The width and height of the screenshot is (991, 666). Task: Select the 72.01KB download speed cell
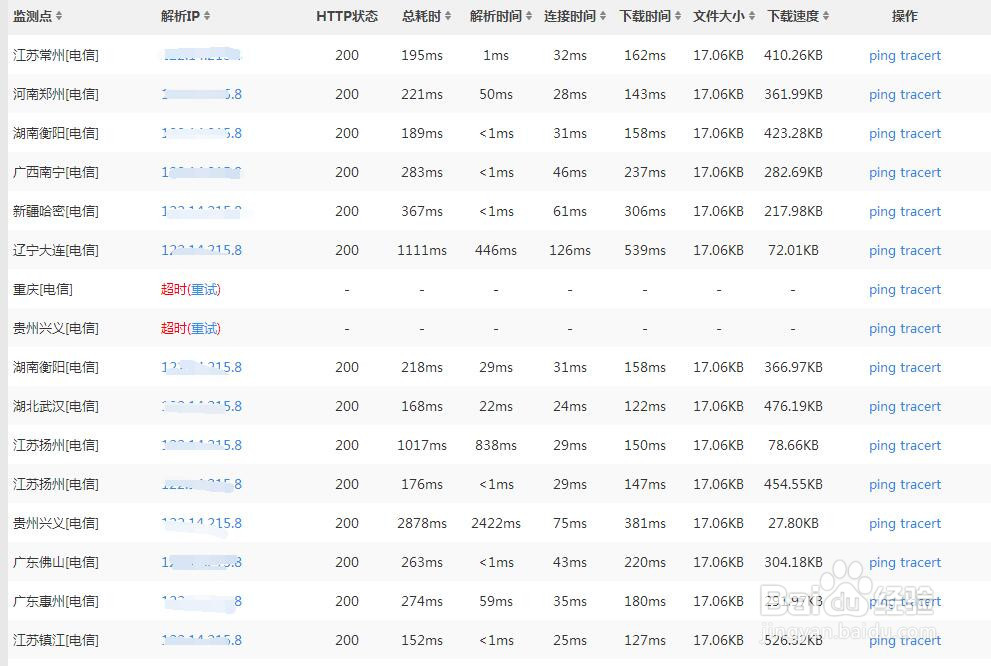pos(793,250)
